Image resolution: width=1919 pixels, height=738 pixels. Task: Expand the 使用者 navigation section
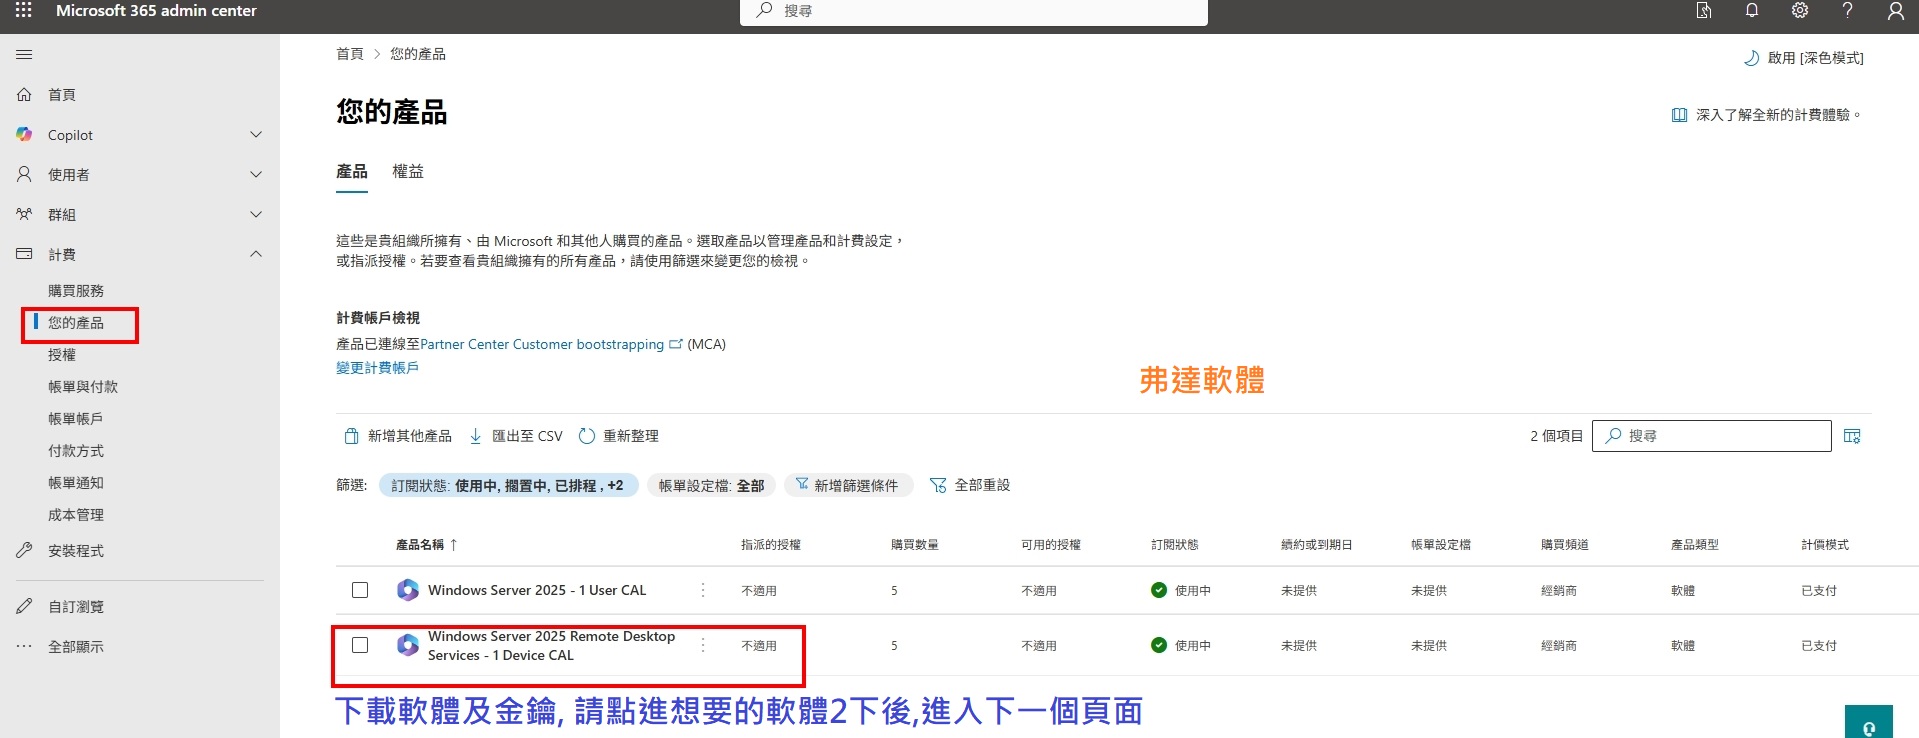[x=256, y=175]
